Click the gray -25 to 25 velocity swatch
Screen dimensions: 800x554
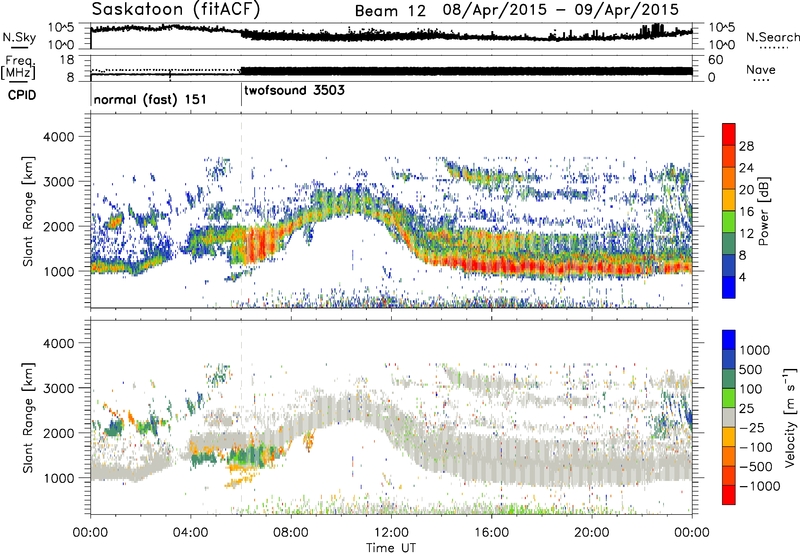tap(729, 417)
